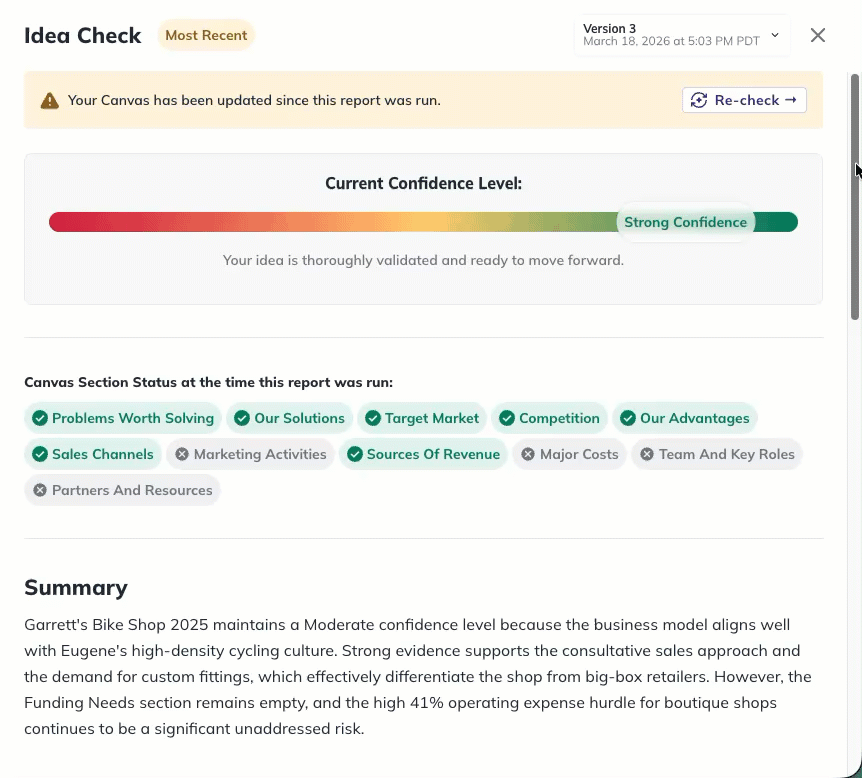Viewport: 862px width, 778px height.
Task: Click the warning triangle in the update banner
Action: (x=47, y=100)
